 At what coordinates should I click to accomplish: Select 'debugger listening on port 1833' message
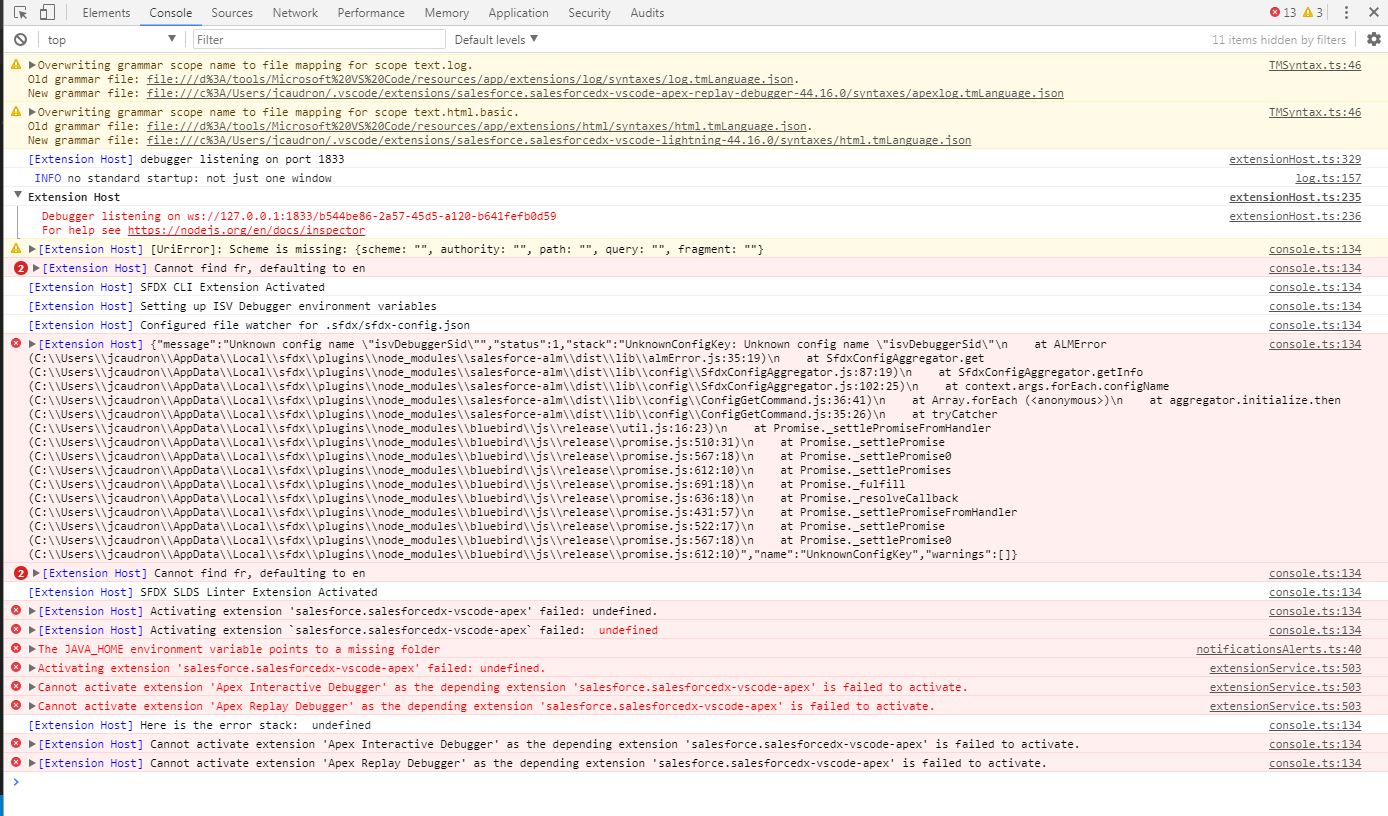tap(242, 159)
